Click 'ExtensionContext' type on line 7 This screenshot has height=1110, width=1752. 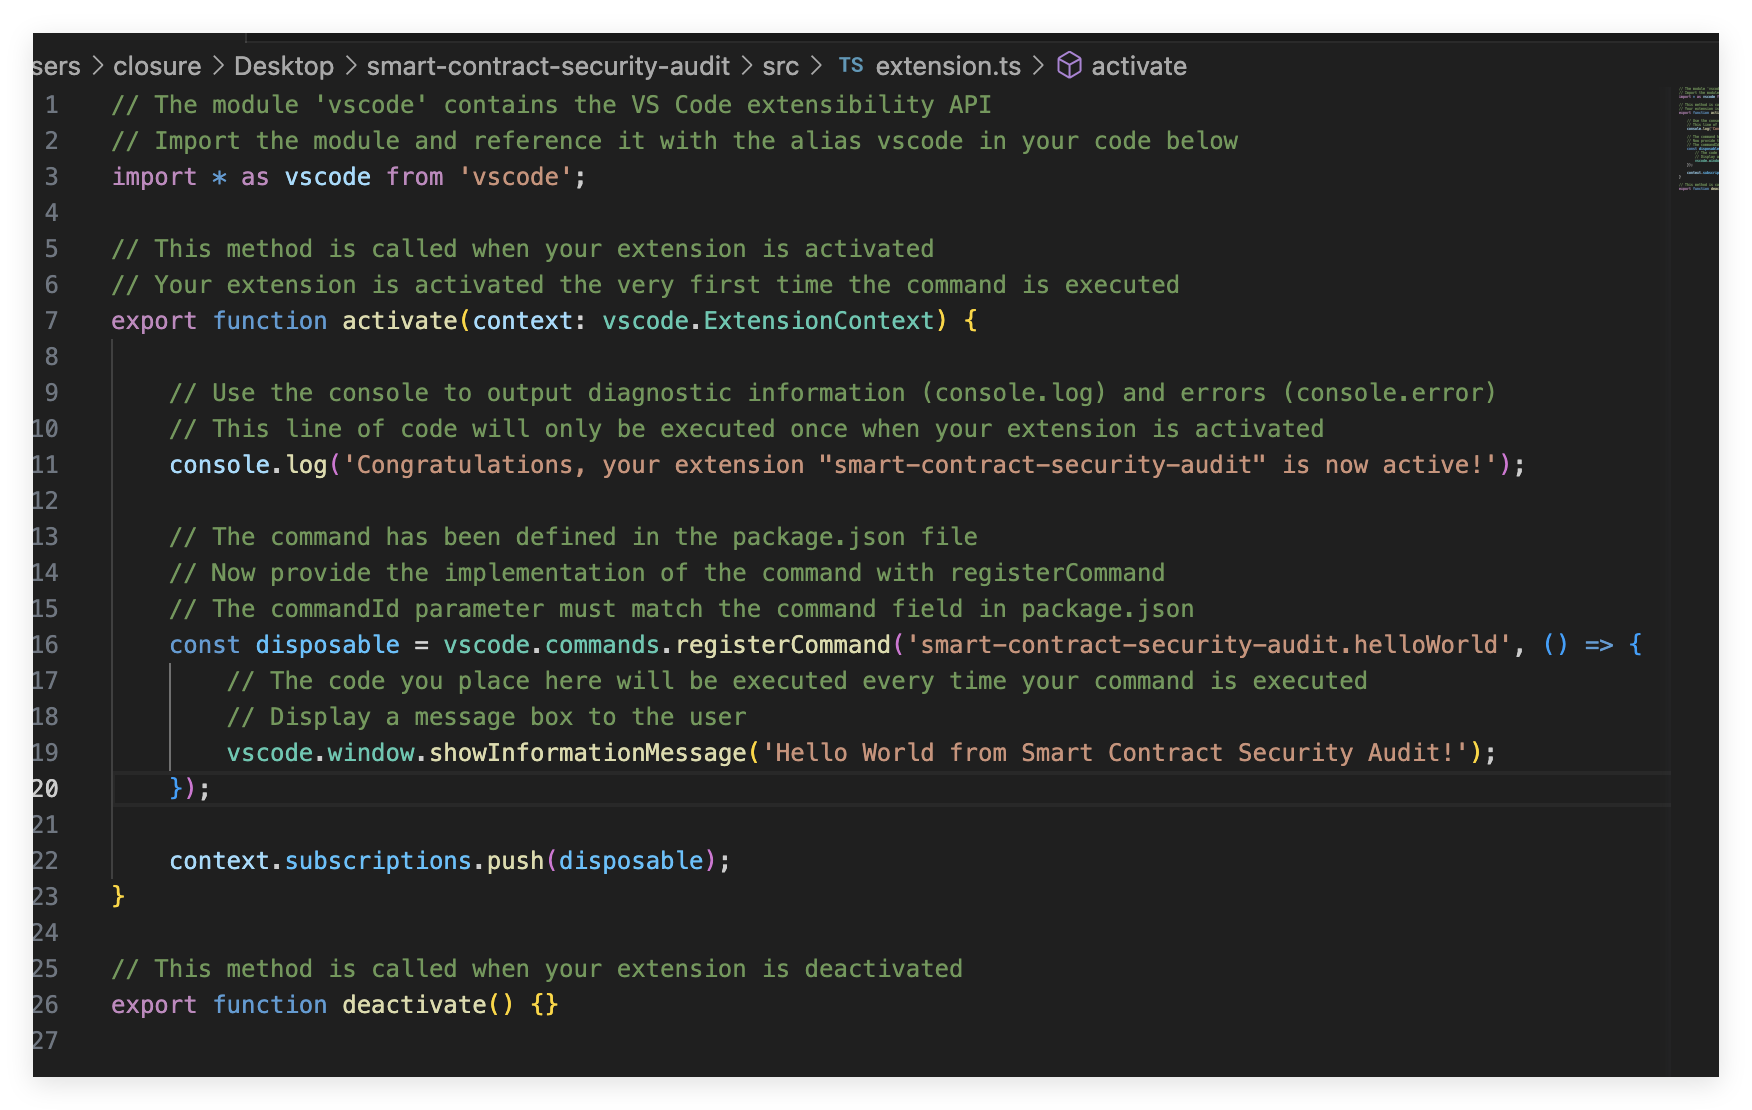click(x=819, y=321)
